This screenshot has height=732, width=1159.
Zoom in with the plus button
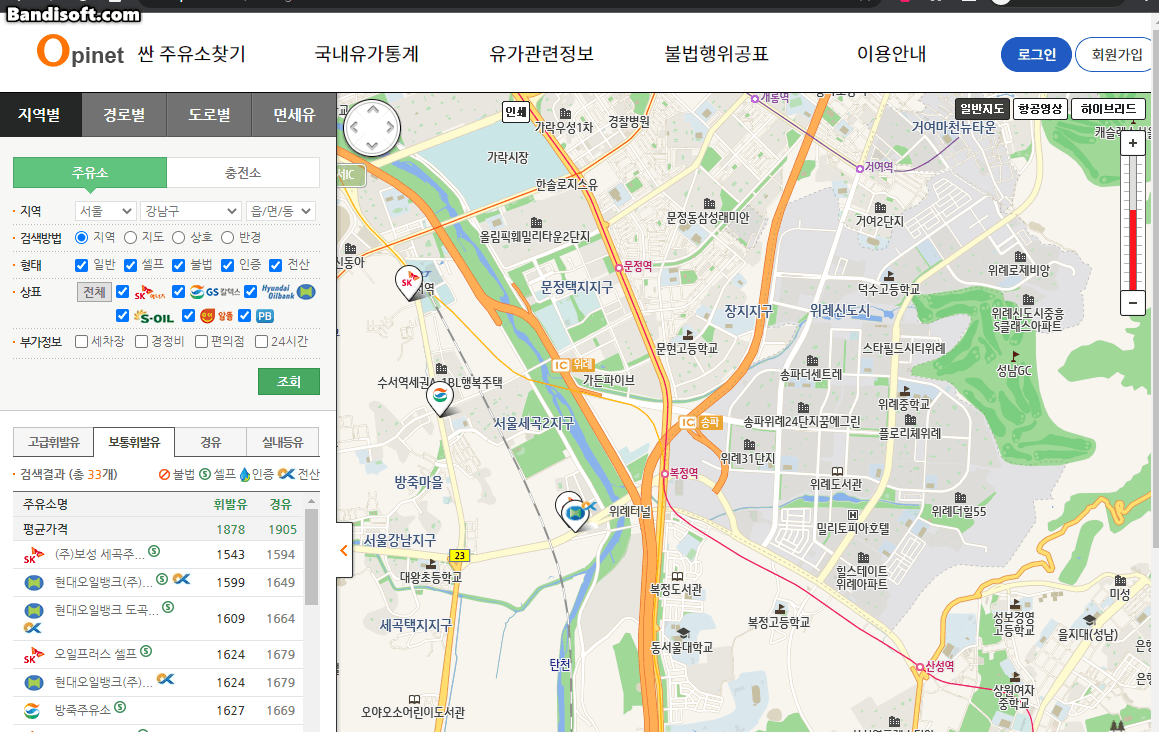(x=1132, y=143)
